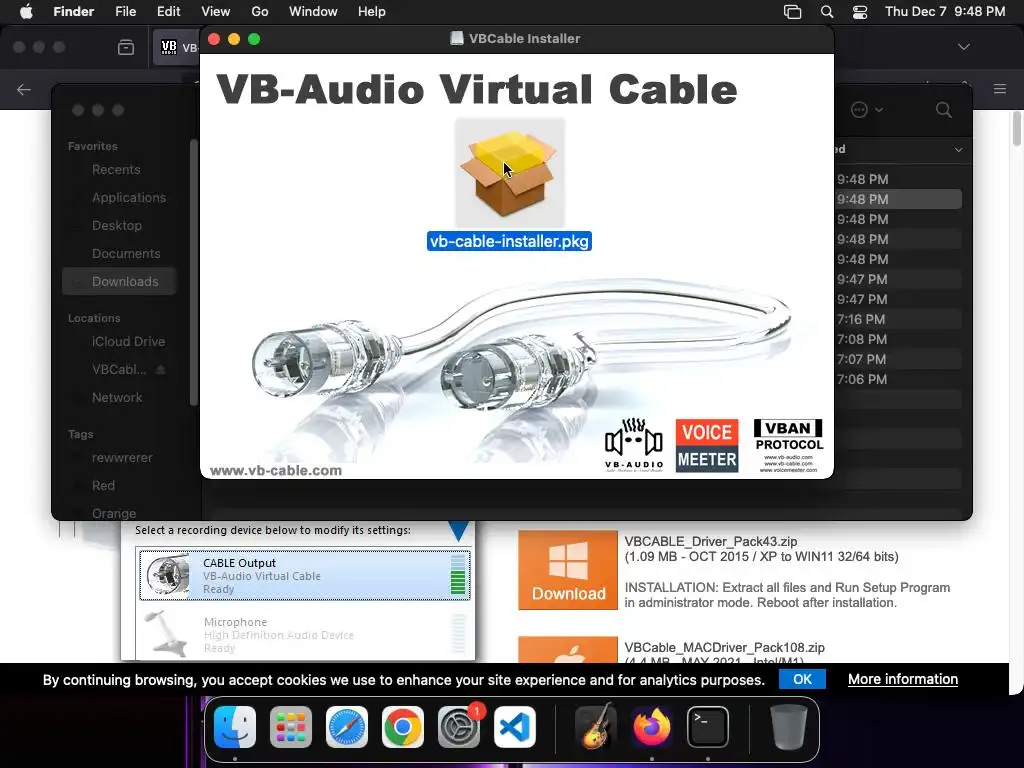Open the Apple menu
1024x768 pixels.
click(x=26, y=12)
